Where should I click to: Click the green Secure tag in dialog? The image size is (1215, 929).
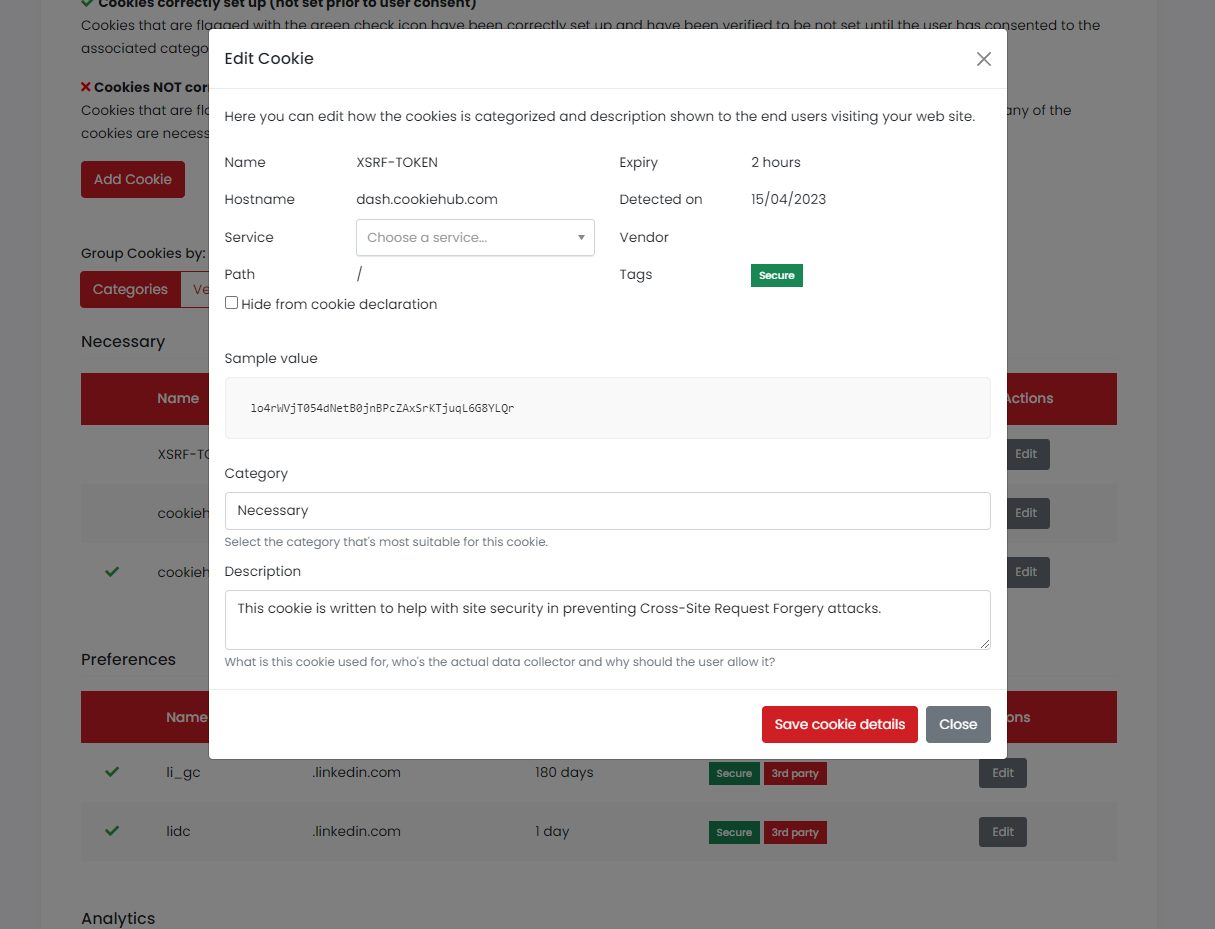tap(776, 276)
